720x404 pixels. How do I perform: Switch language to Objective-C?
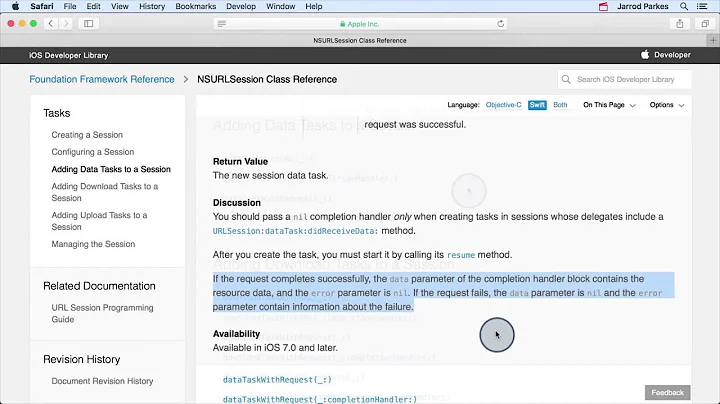point(503,105)
